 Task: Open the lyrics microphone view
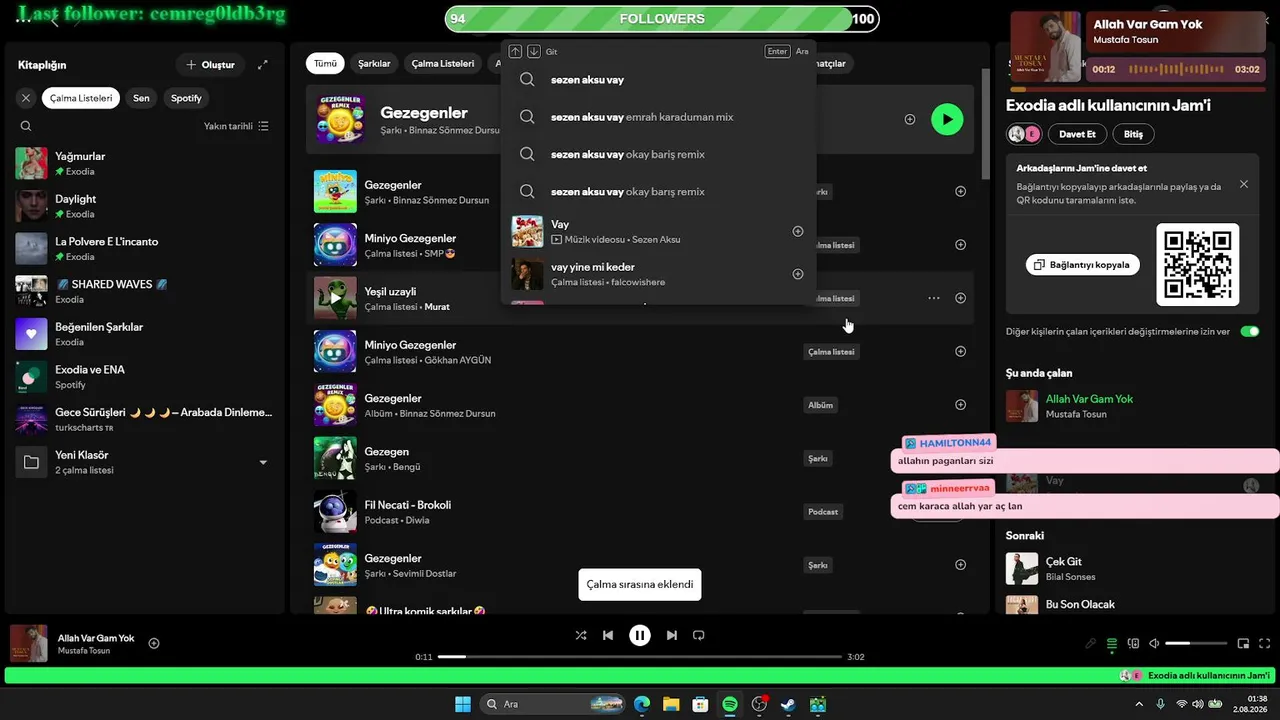tap(1091, 644)
